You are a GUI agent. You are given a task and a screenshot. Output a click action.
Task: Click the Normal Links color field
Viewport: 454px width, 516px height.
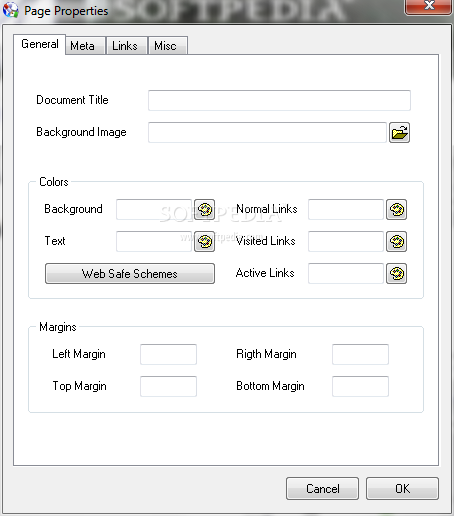click(346, 209)
